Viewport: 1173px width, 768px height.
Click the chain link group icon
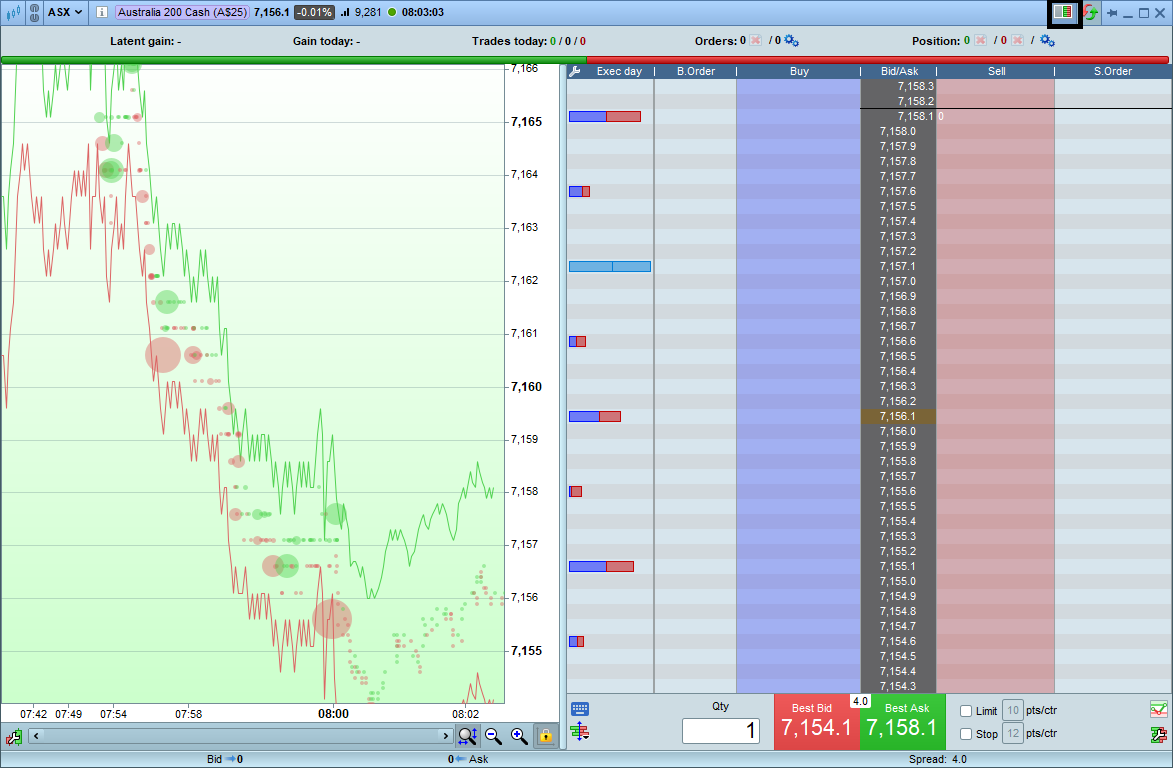click(x=34, y=13)
